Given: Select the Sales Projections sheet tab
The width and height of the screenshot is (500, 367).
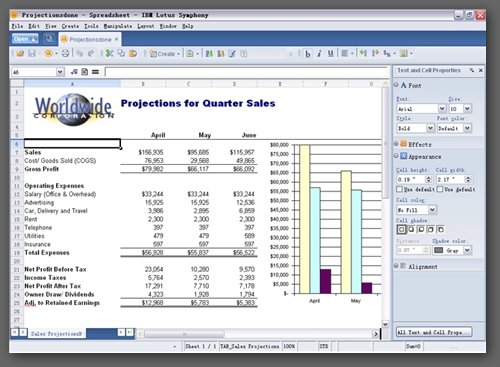Looking at the screenshot, I should click(x=56, y=334).
